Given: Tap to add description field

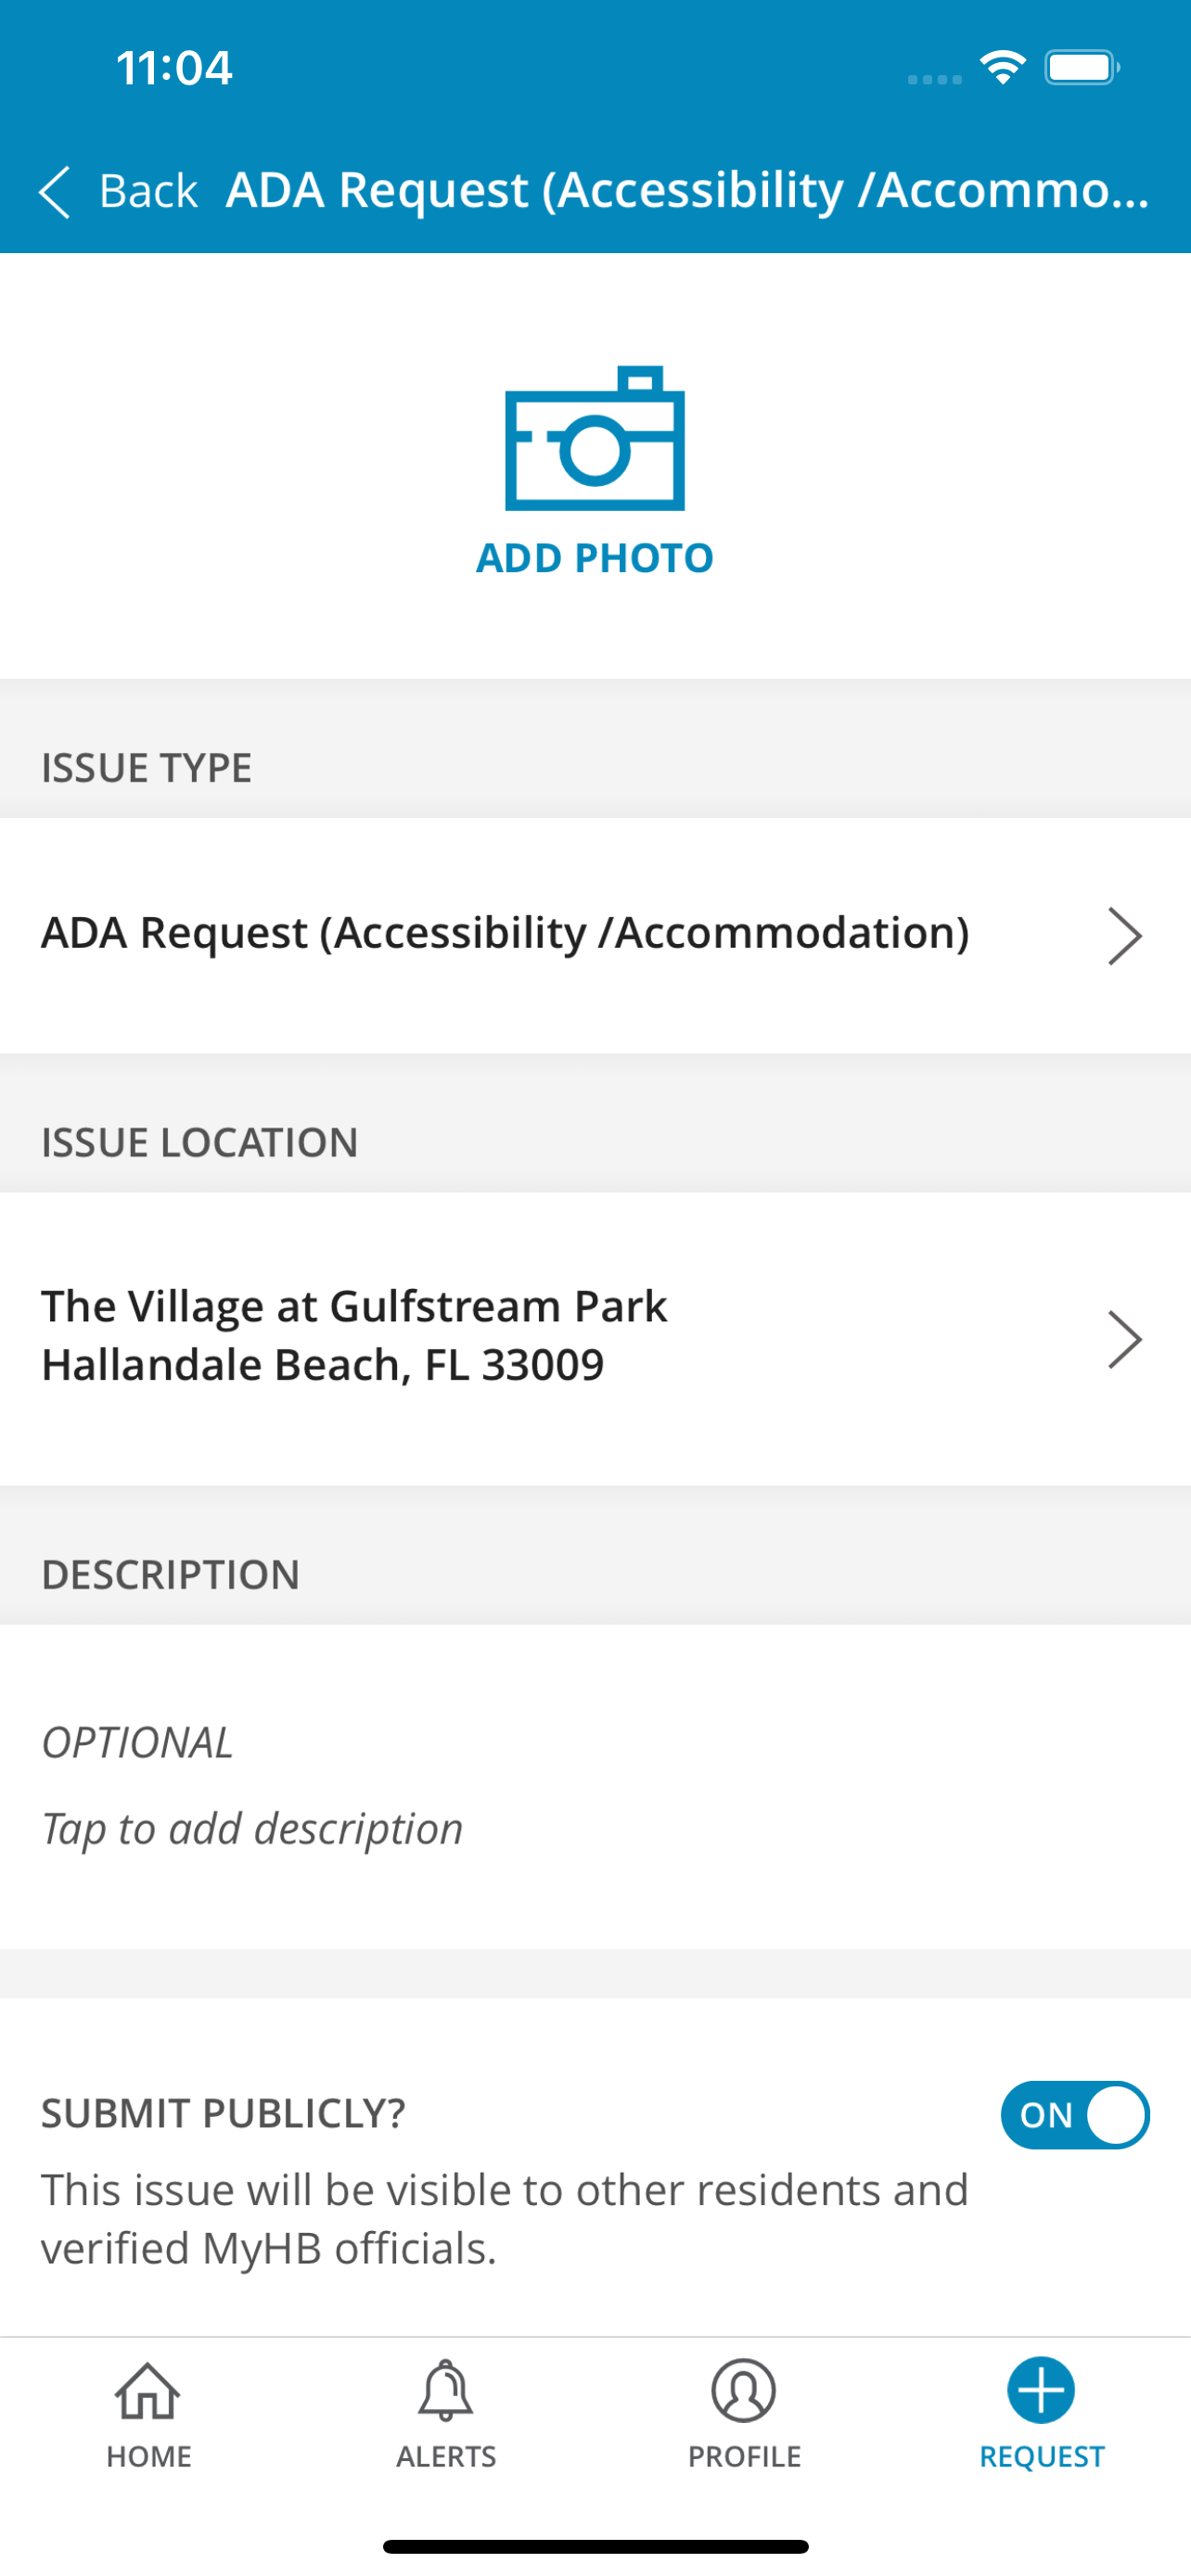Looking at the screenshot, I should [595, 1786].
